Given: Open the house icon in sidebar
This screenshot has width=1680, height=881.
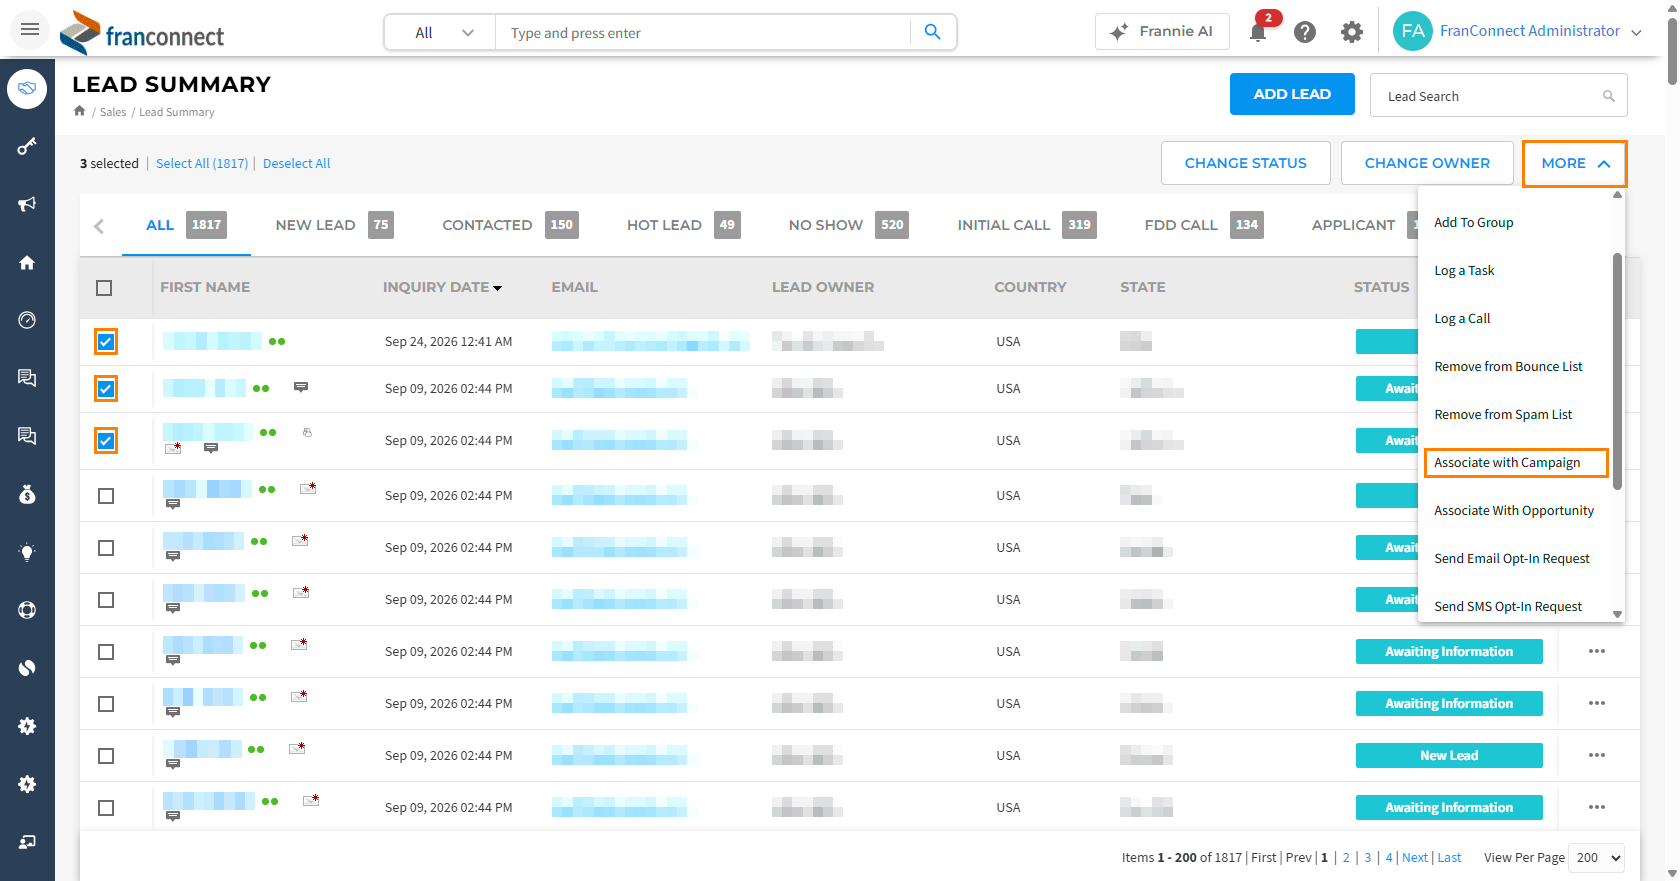Looking at the screenshot, I should point(27,262).
